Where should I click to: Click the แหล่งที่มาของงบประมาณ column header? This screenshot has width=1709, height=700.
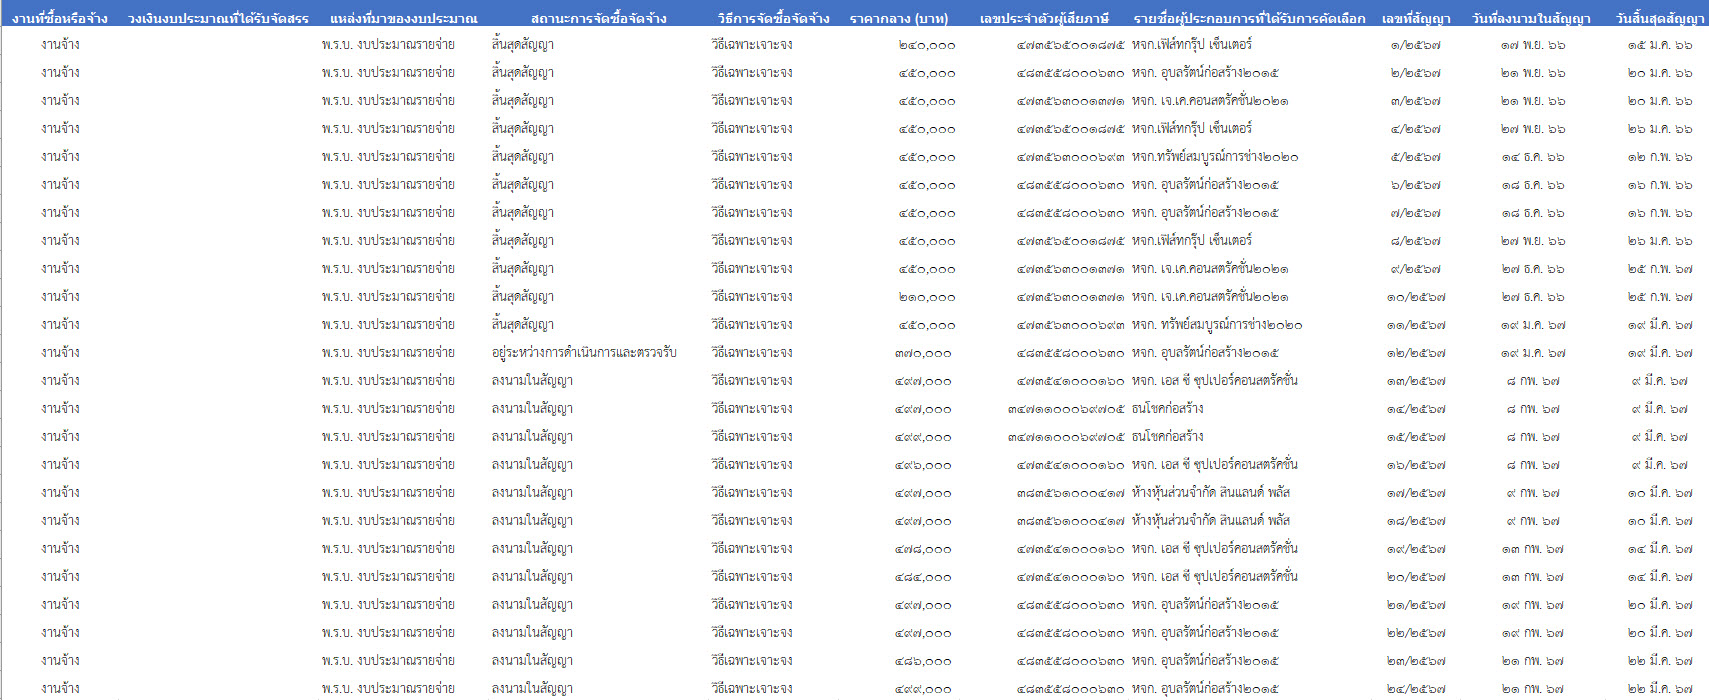click(403, 18)
